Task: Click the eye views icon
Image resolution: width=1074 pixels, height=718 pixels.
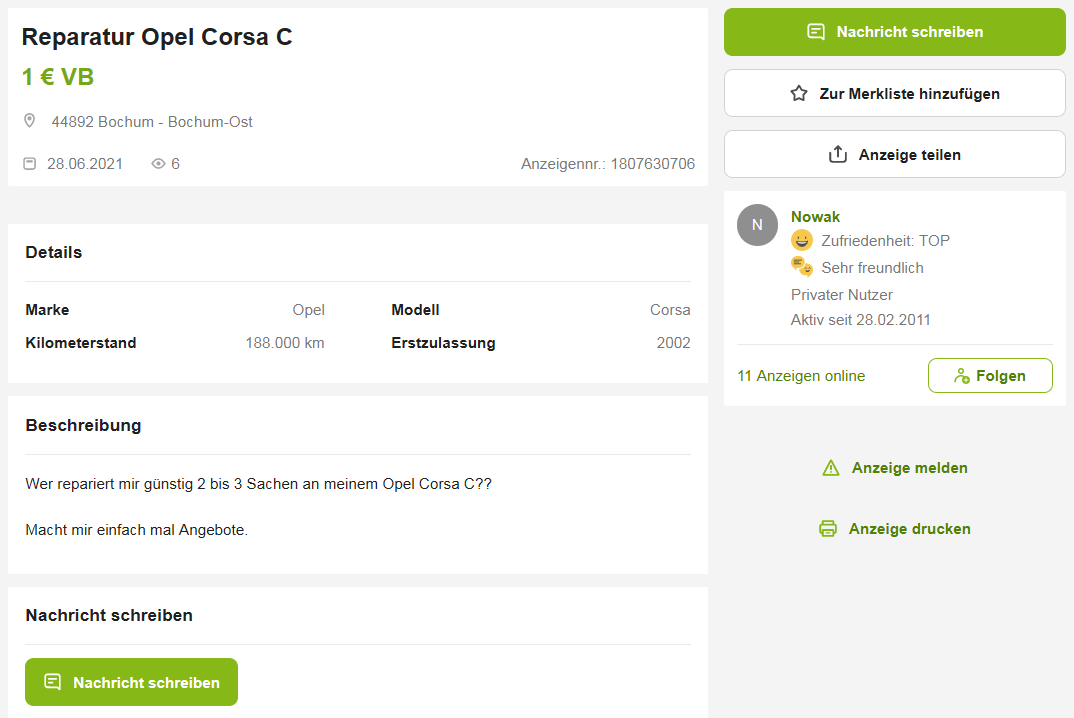Action: point(158,163)
